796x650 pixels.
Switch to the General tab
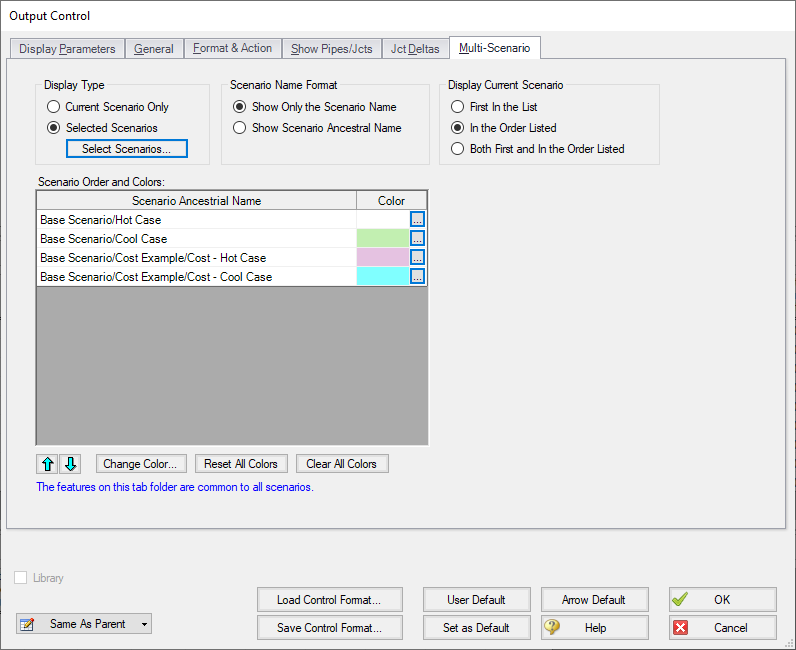(x=154, y=49)
